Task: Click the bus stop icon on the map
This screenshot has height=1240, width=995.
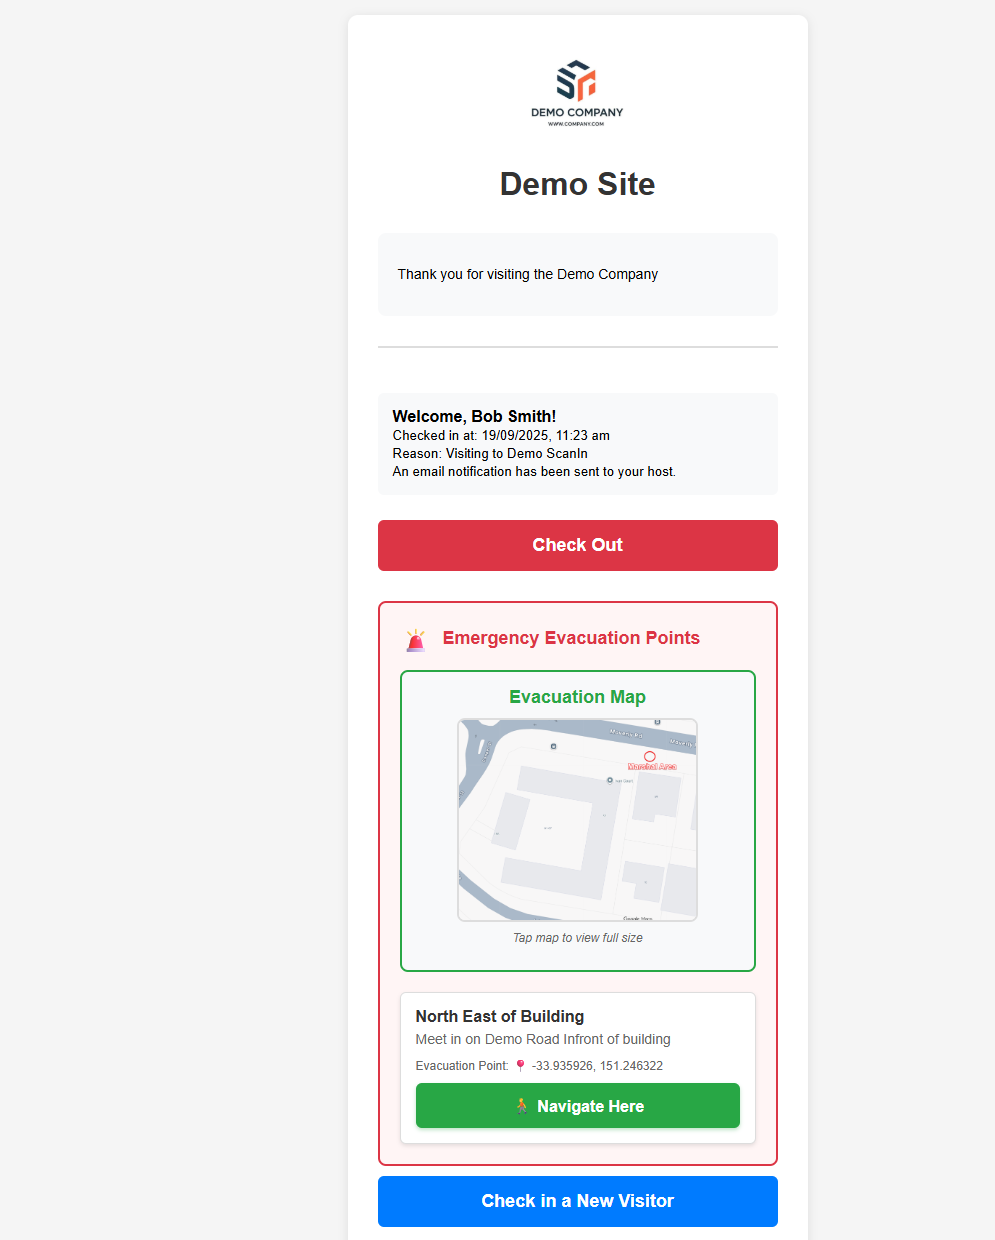Action: click(554, 746)
